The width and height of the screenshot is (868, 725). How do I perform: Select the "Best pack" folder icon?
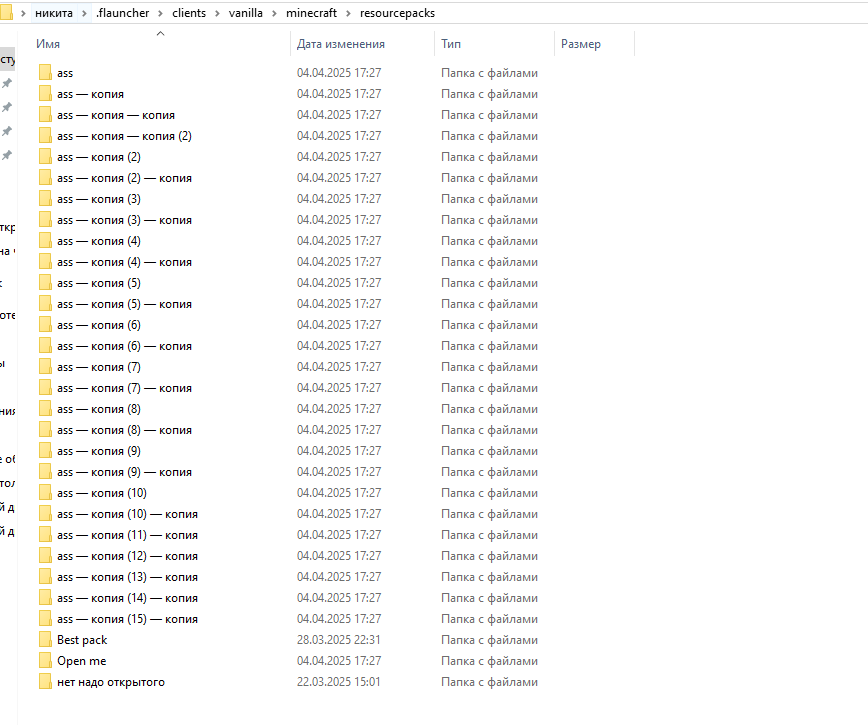pos(45,640)
